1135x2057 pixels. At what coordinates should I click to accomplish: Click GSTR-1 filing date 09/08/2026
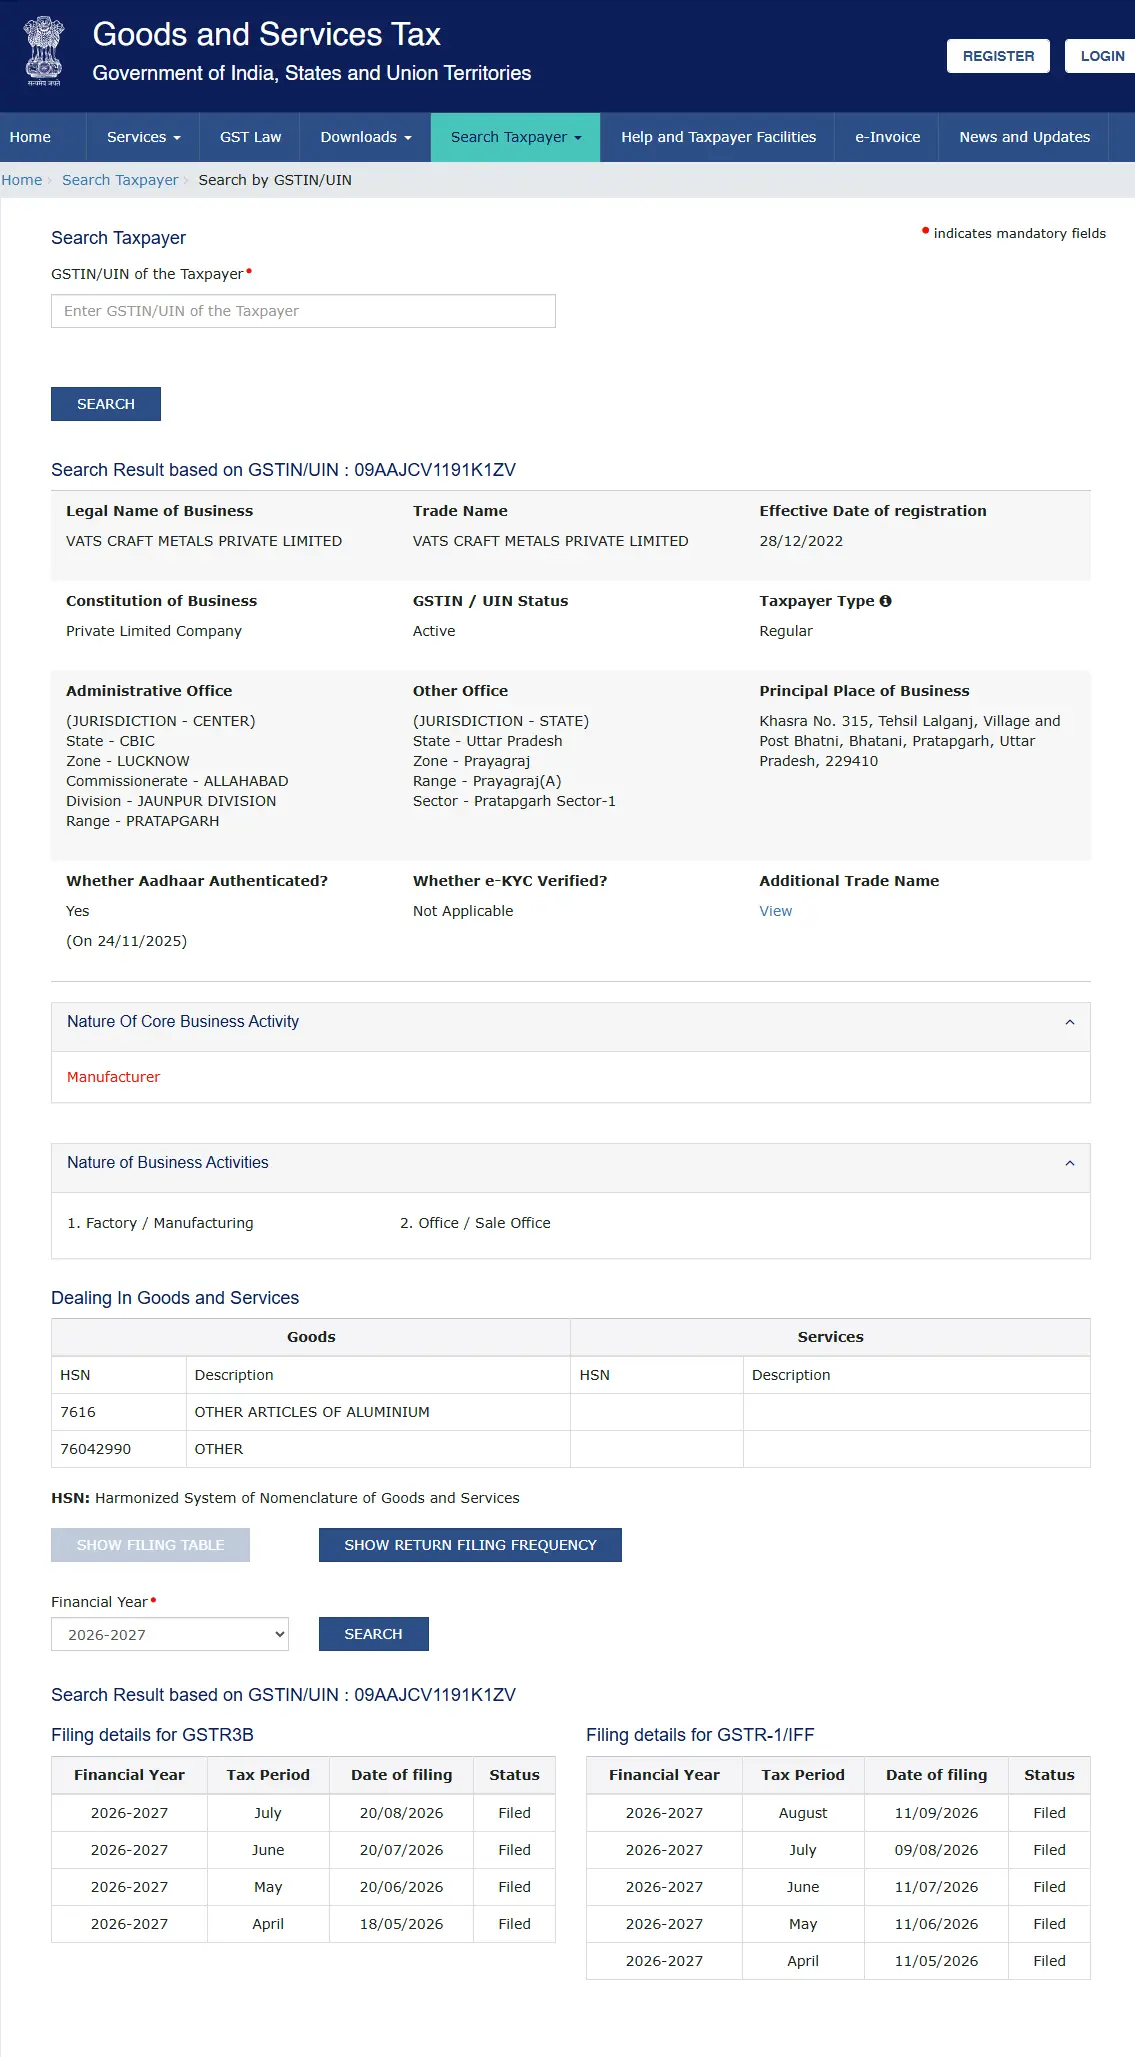936,1850
